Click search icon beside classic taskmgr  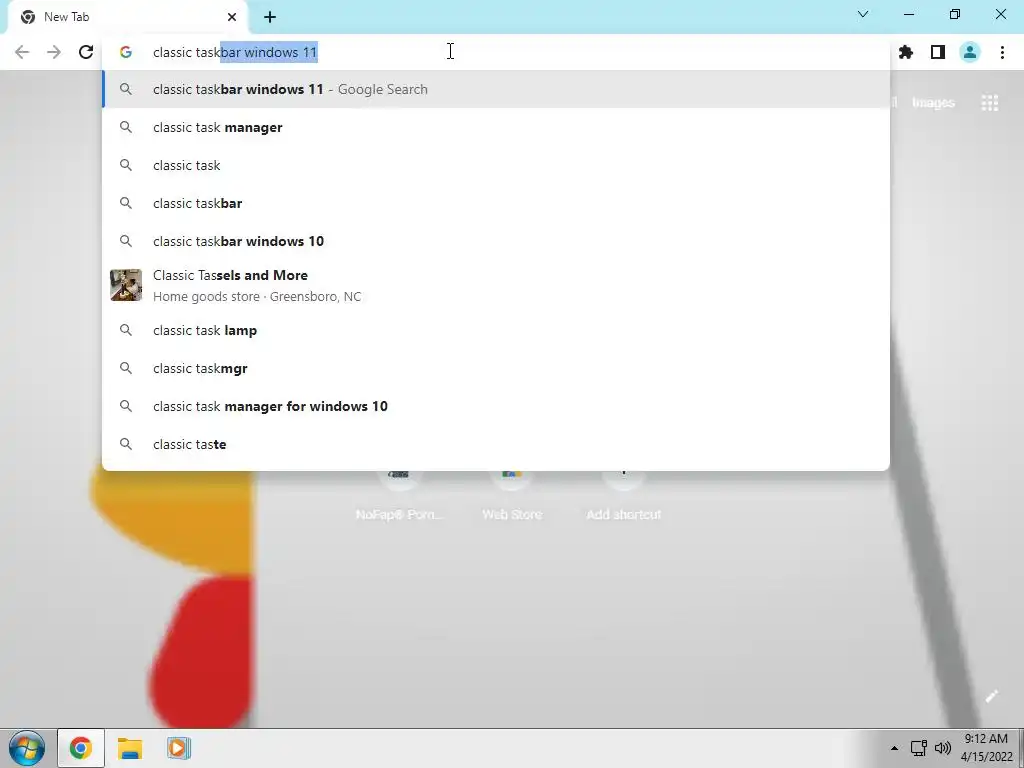(x=126, y=368)
